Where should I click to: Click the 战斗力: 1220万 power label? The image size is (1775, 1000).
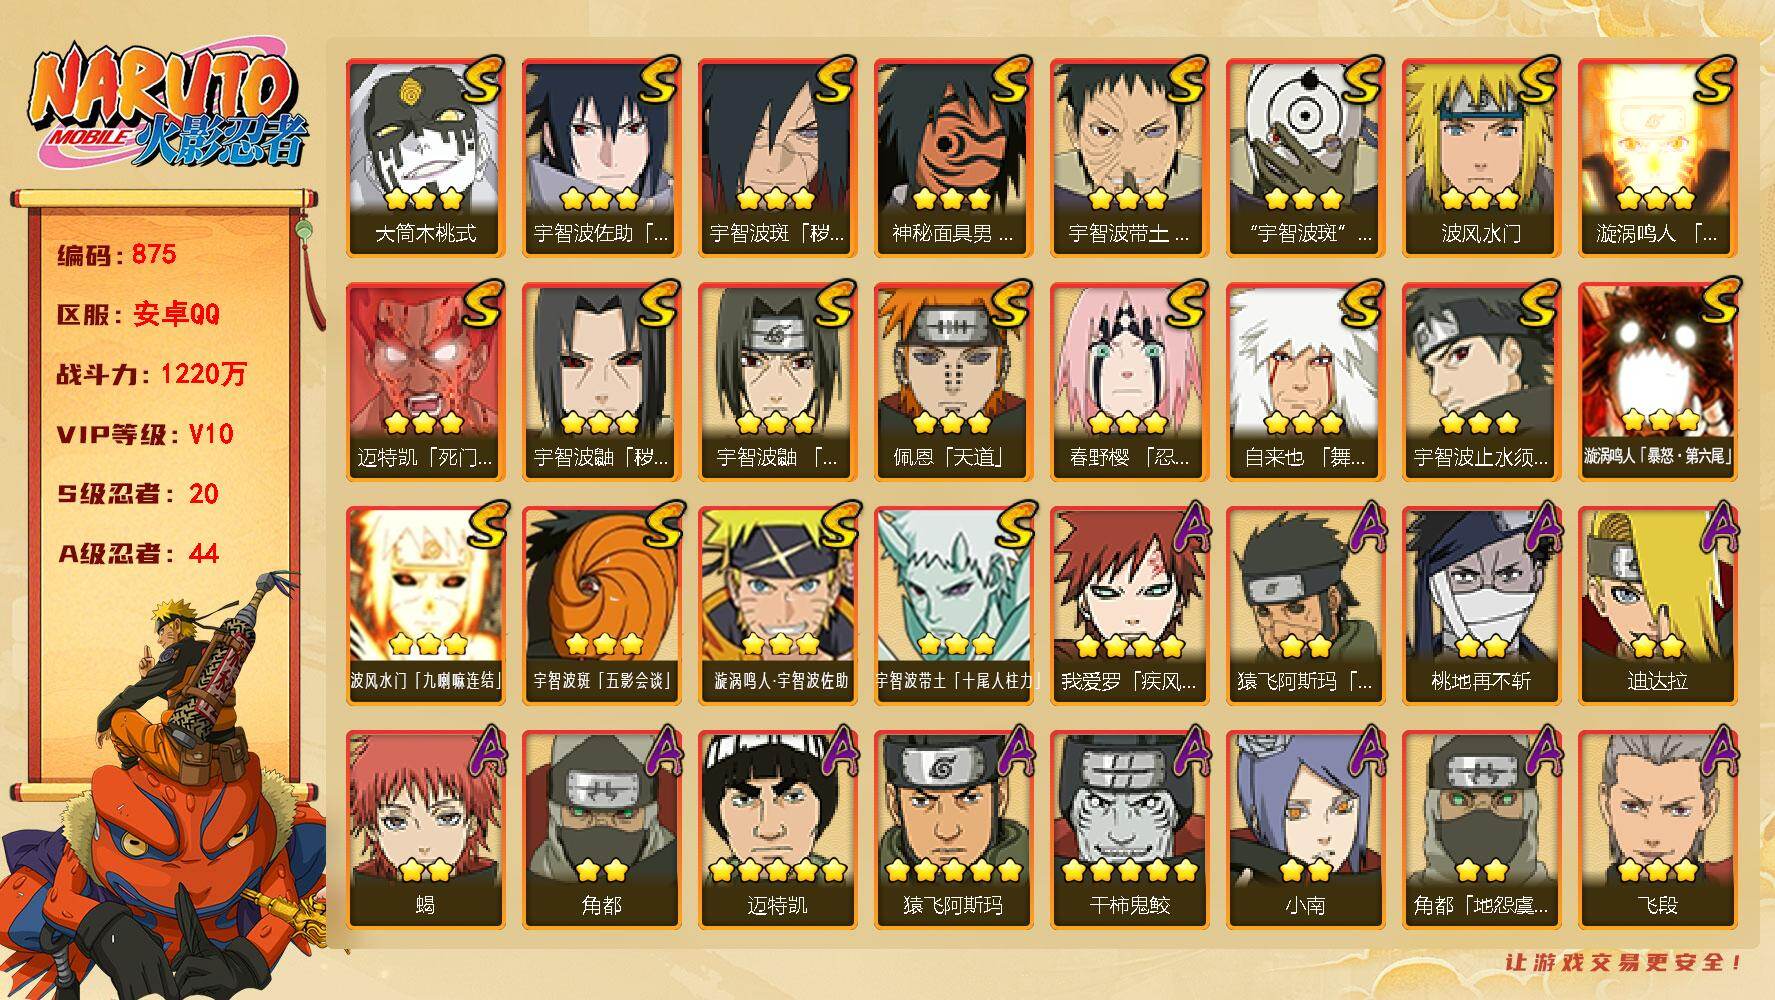click(x=151, y=374)
